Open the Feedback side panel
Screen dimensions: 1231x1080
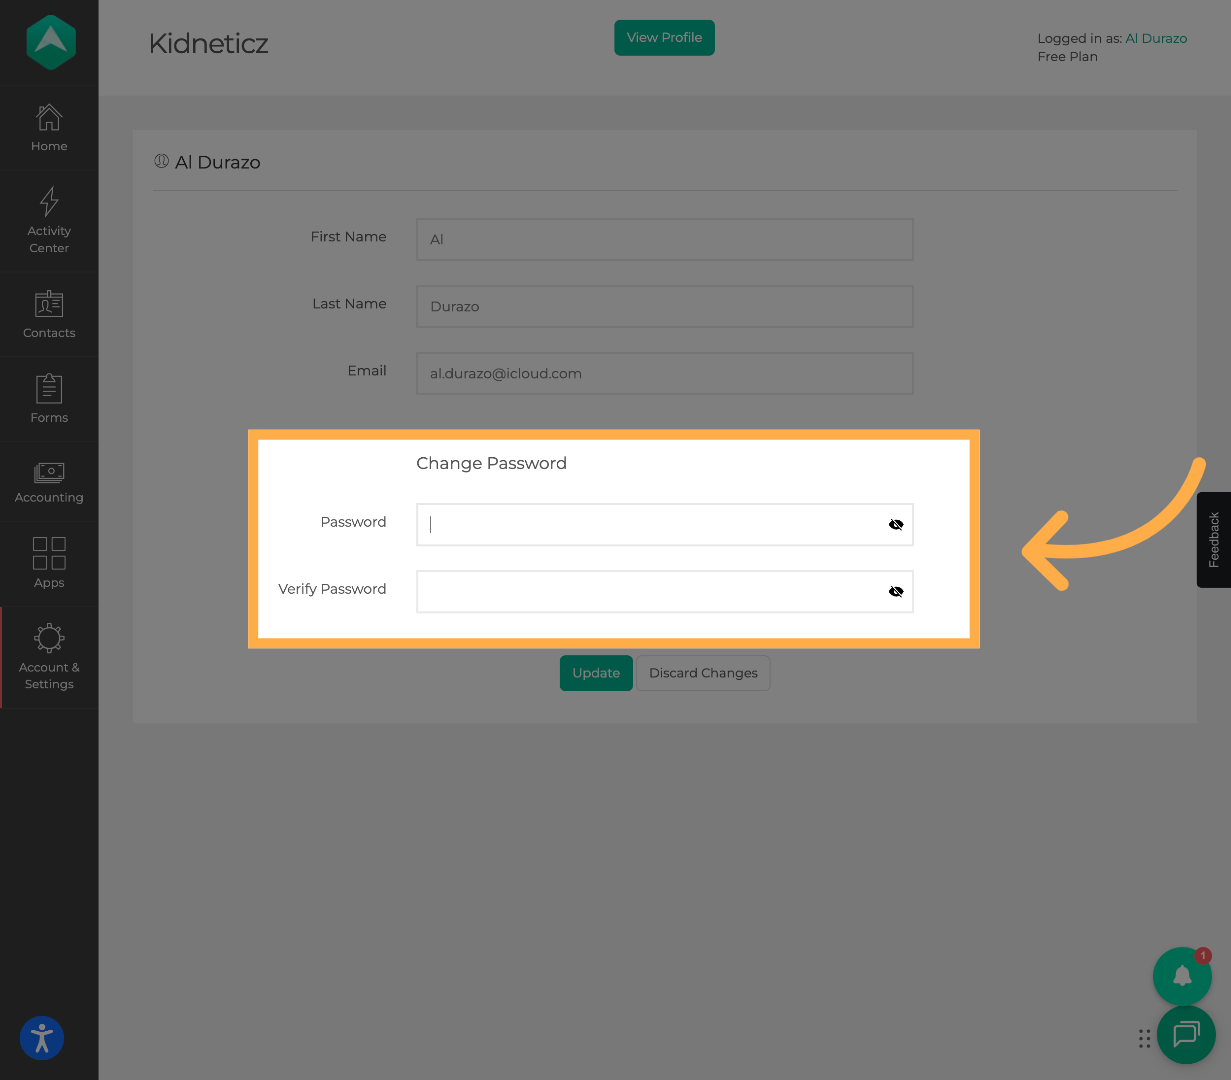point(1213,539)
